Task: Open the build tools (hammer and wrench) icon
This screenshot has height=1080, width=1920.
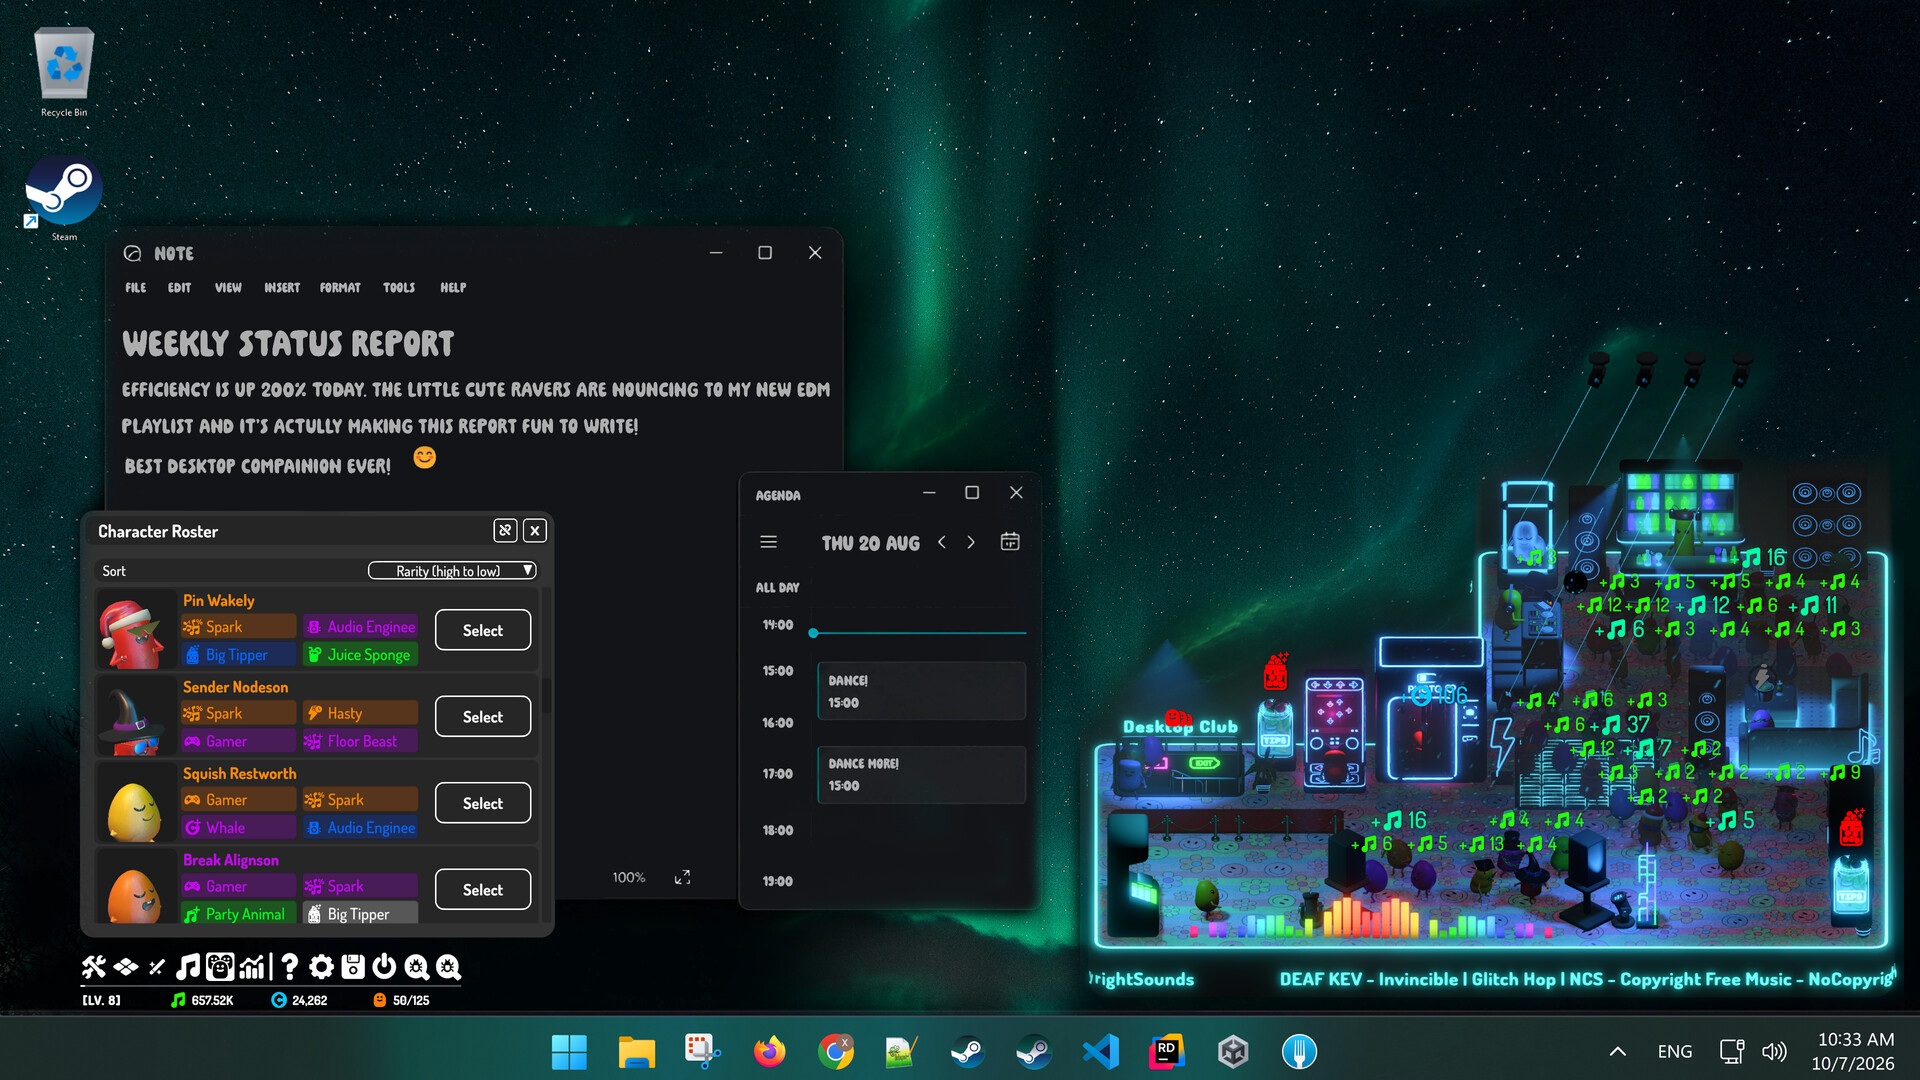Action: [x=93, y=966]
